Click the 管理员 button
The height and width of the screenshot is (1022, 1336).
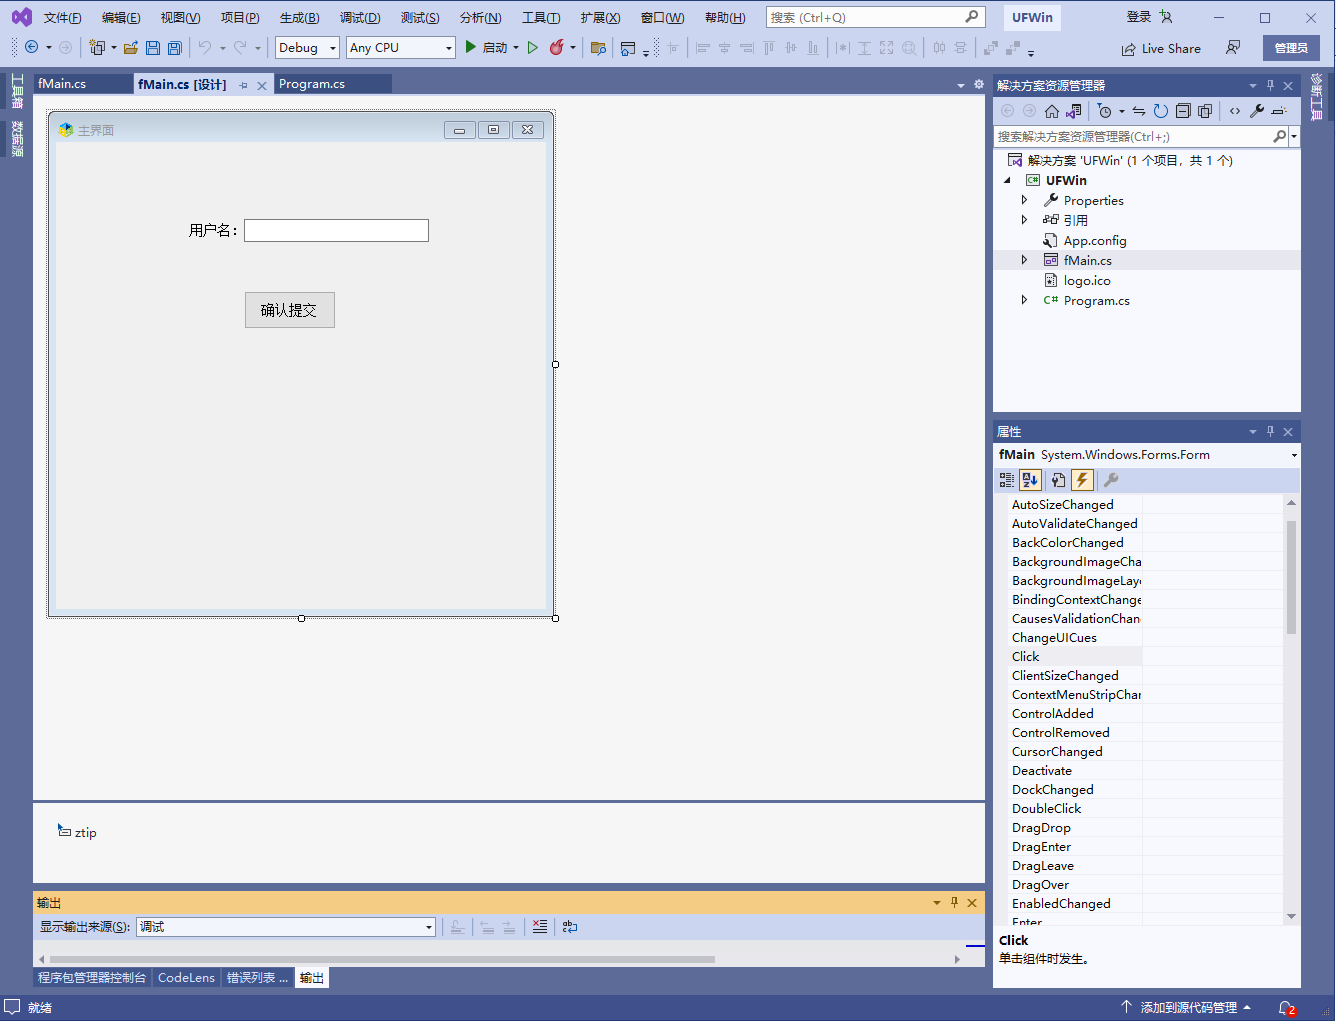[1291, 48]
